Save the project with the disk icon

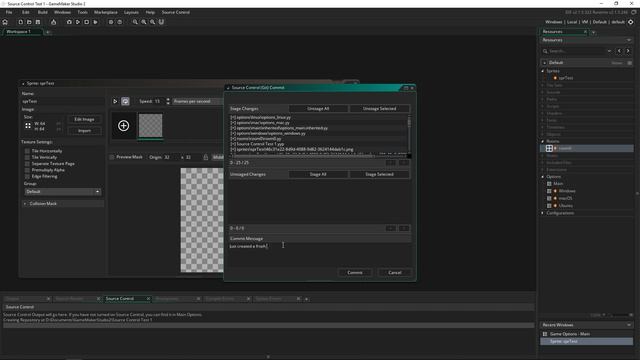pyautogui.click(x=38, y=22)
